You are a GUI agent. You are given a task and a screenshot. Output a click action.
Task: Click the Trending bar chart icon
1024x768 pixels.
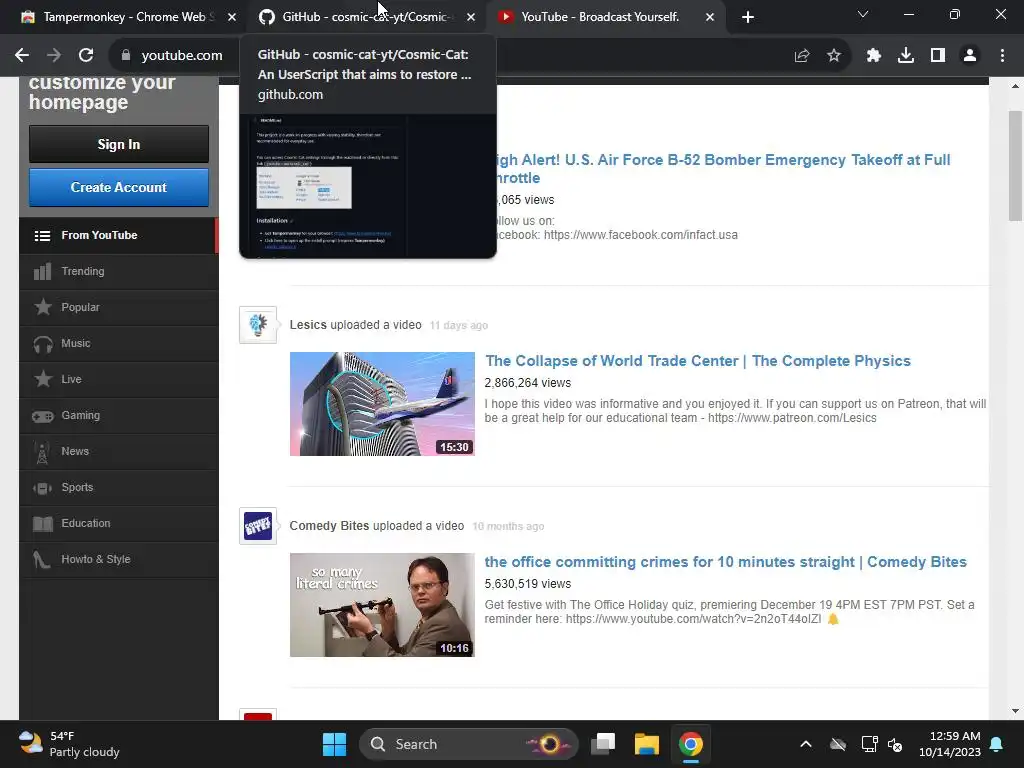(x=42, y=271)
